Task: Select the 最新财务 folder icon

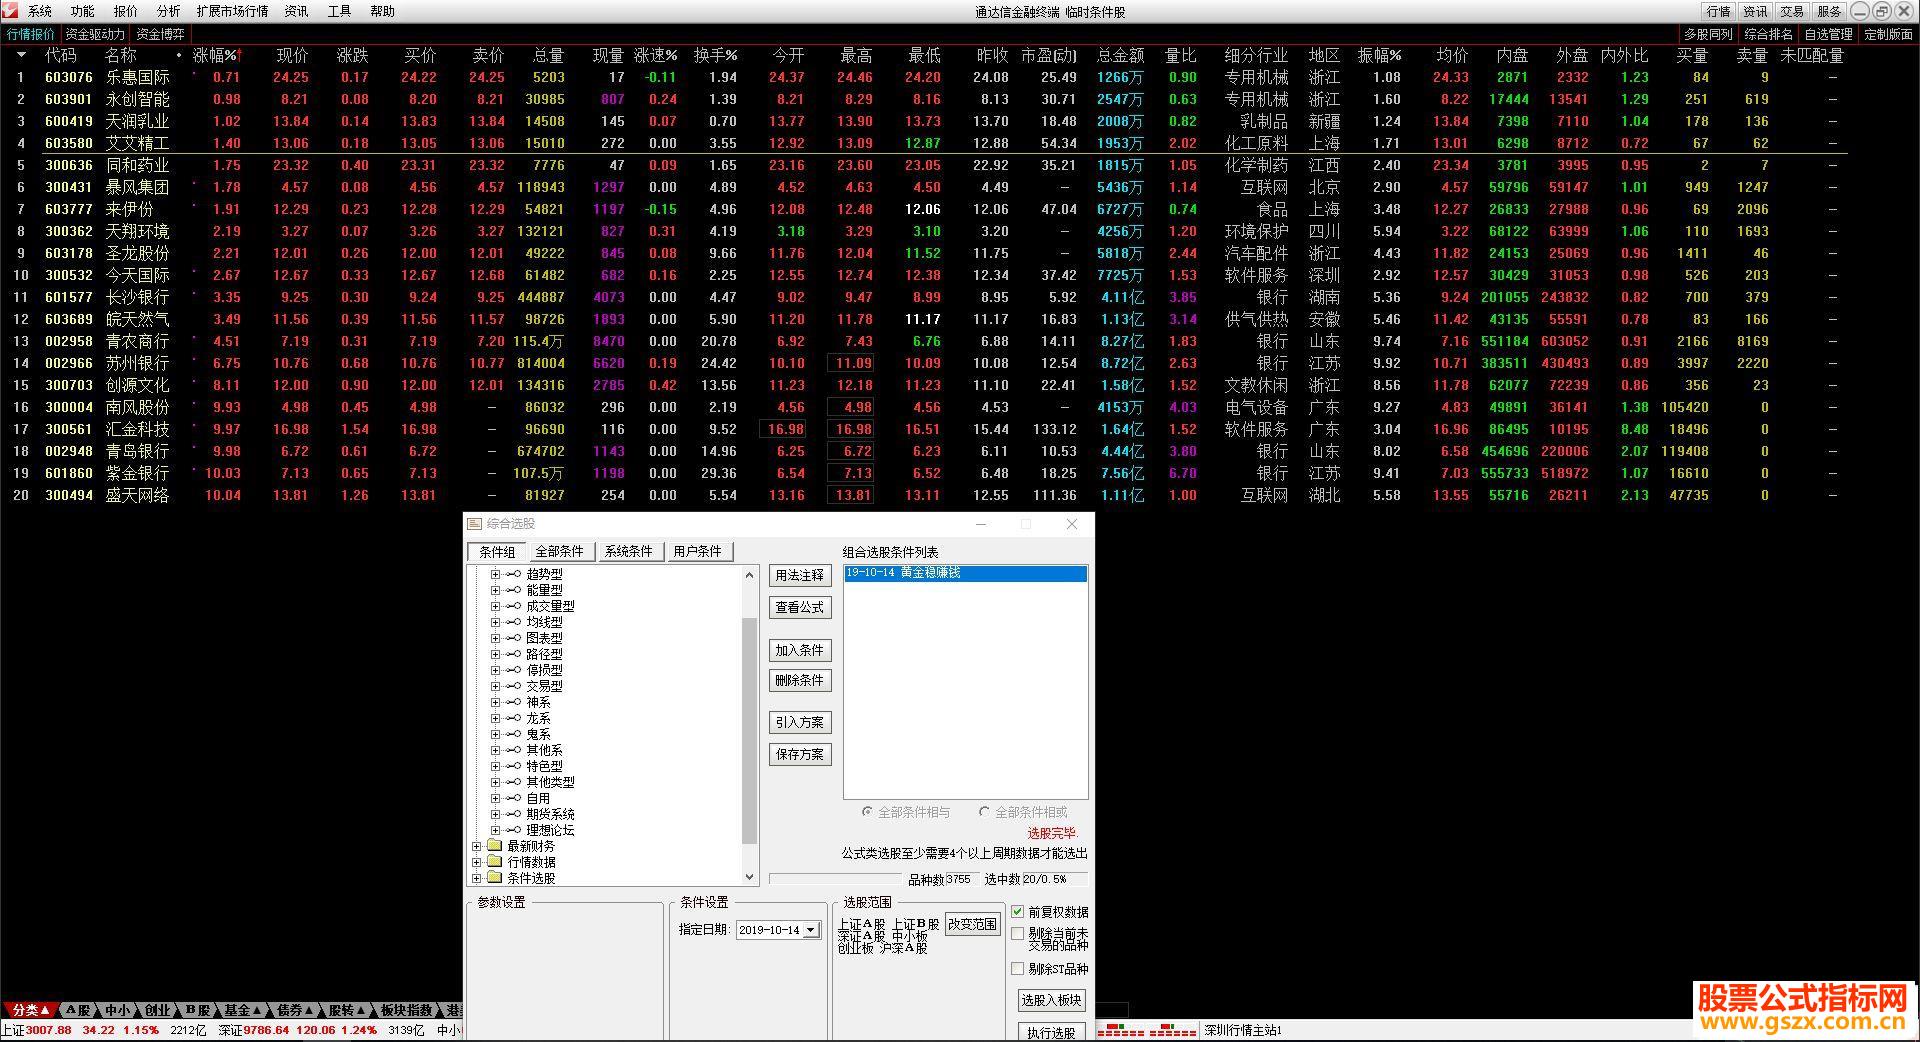Action: coord(493,846)
